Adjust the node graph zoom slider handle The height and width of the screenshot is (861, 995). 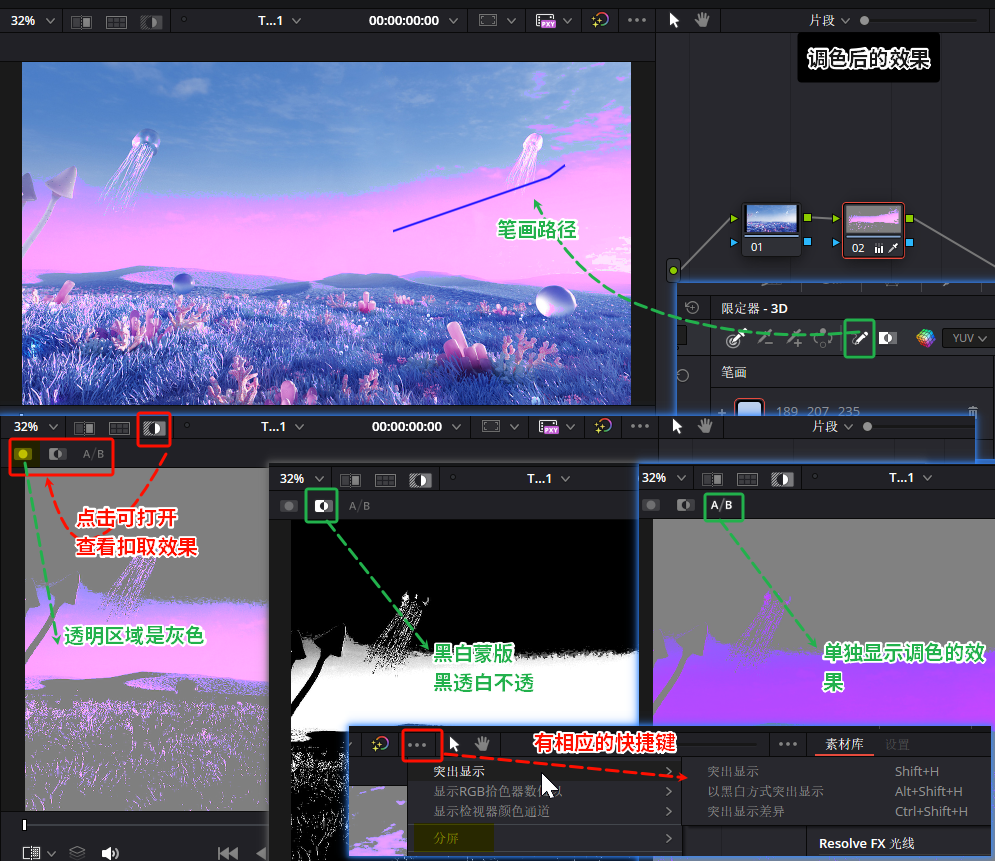[864, 20]
